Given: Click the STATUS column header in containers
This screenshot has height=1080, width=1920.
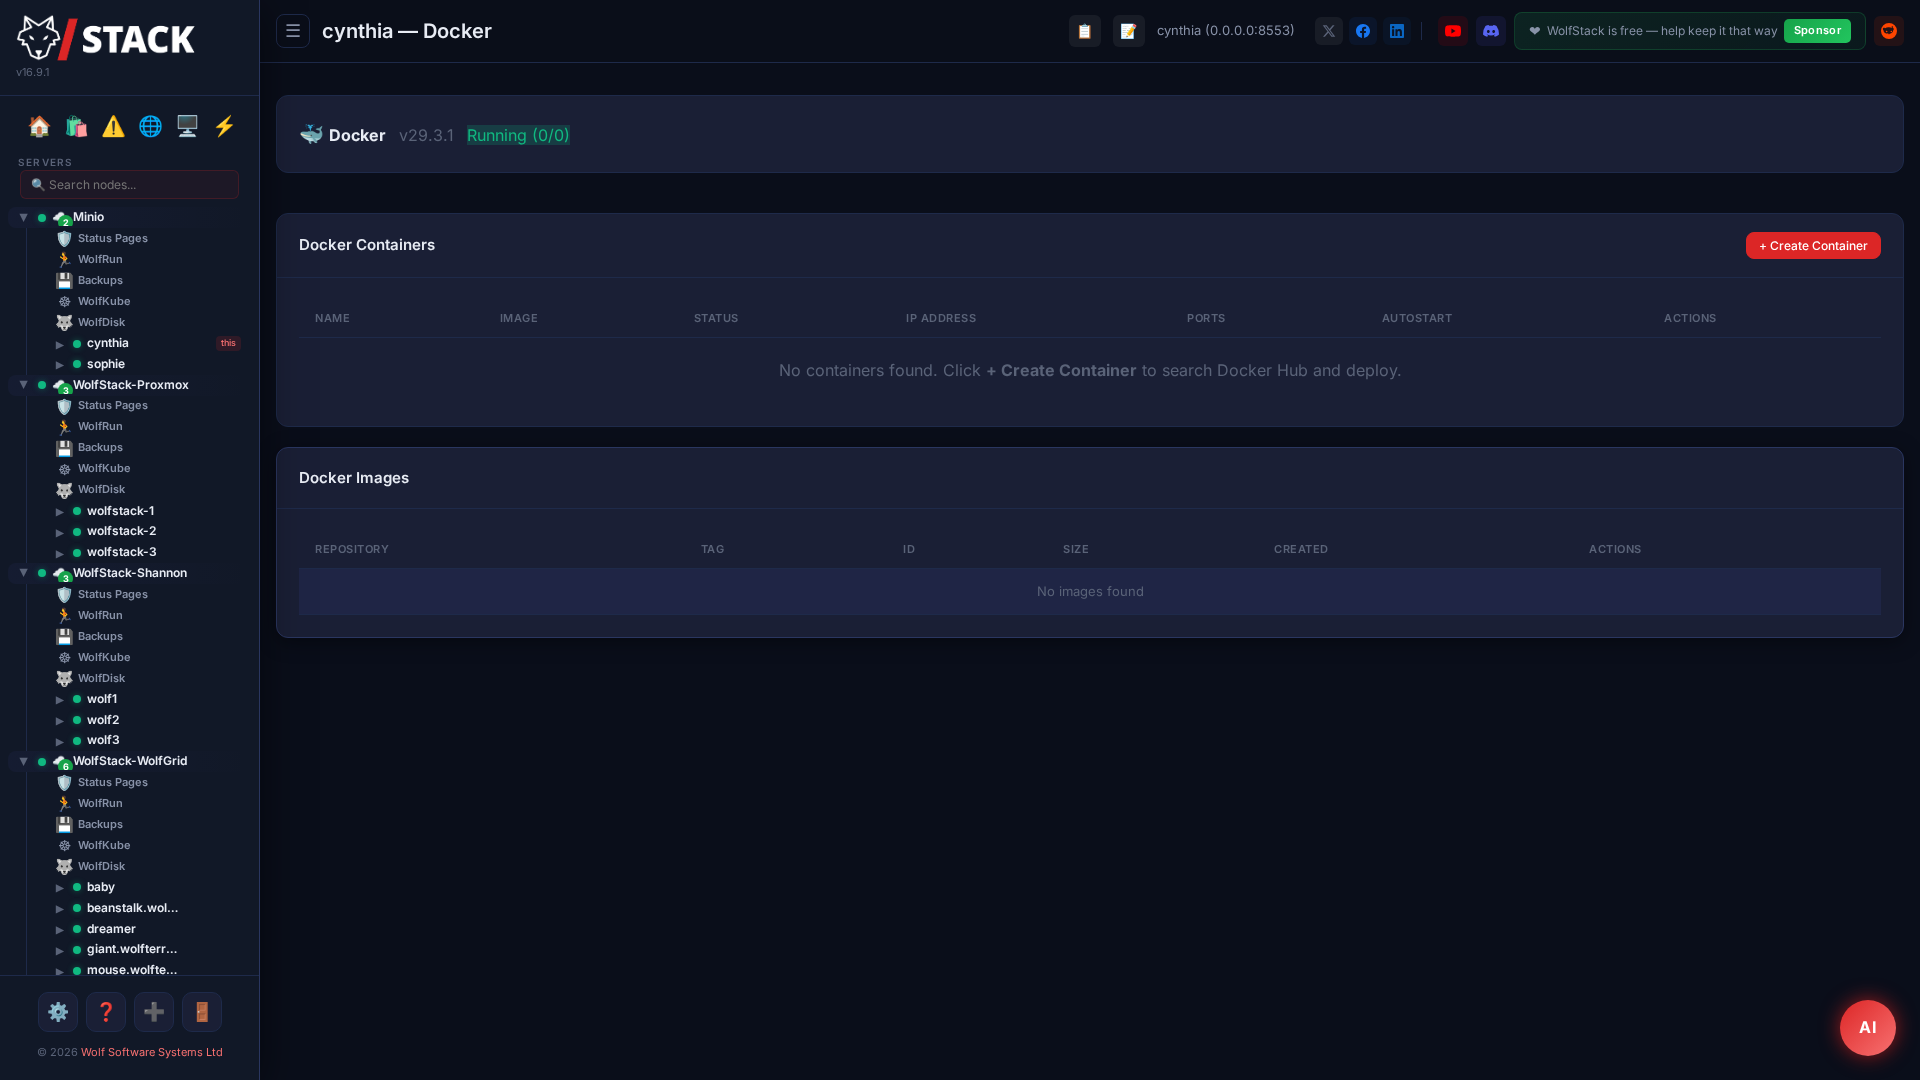Looking at the screenshot, I should pyautogui.click(x=716, y=318).
